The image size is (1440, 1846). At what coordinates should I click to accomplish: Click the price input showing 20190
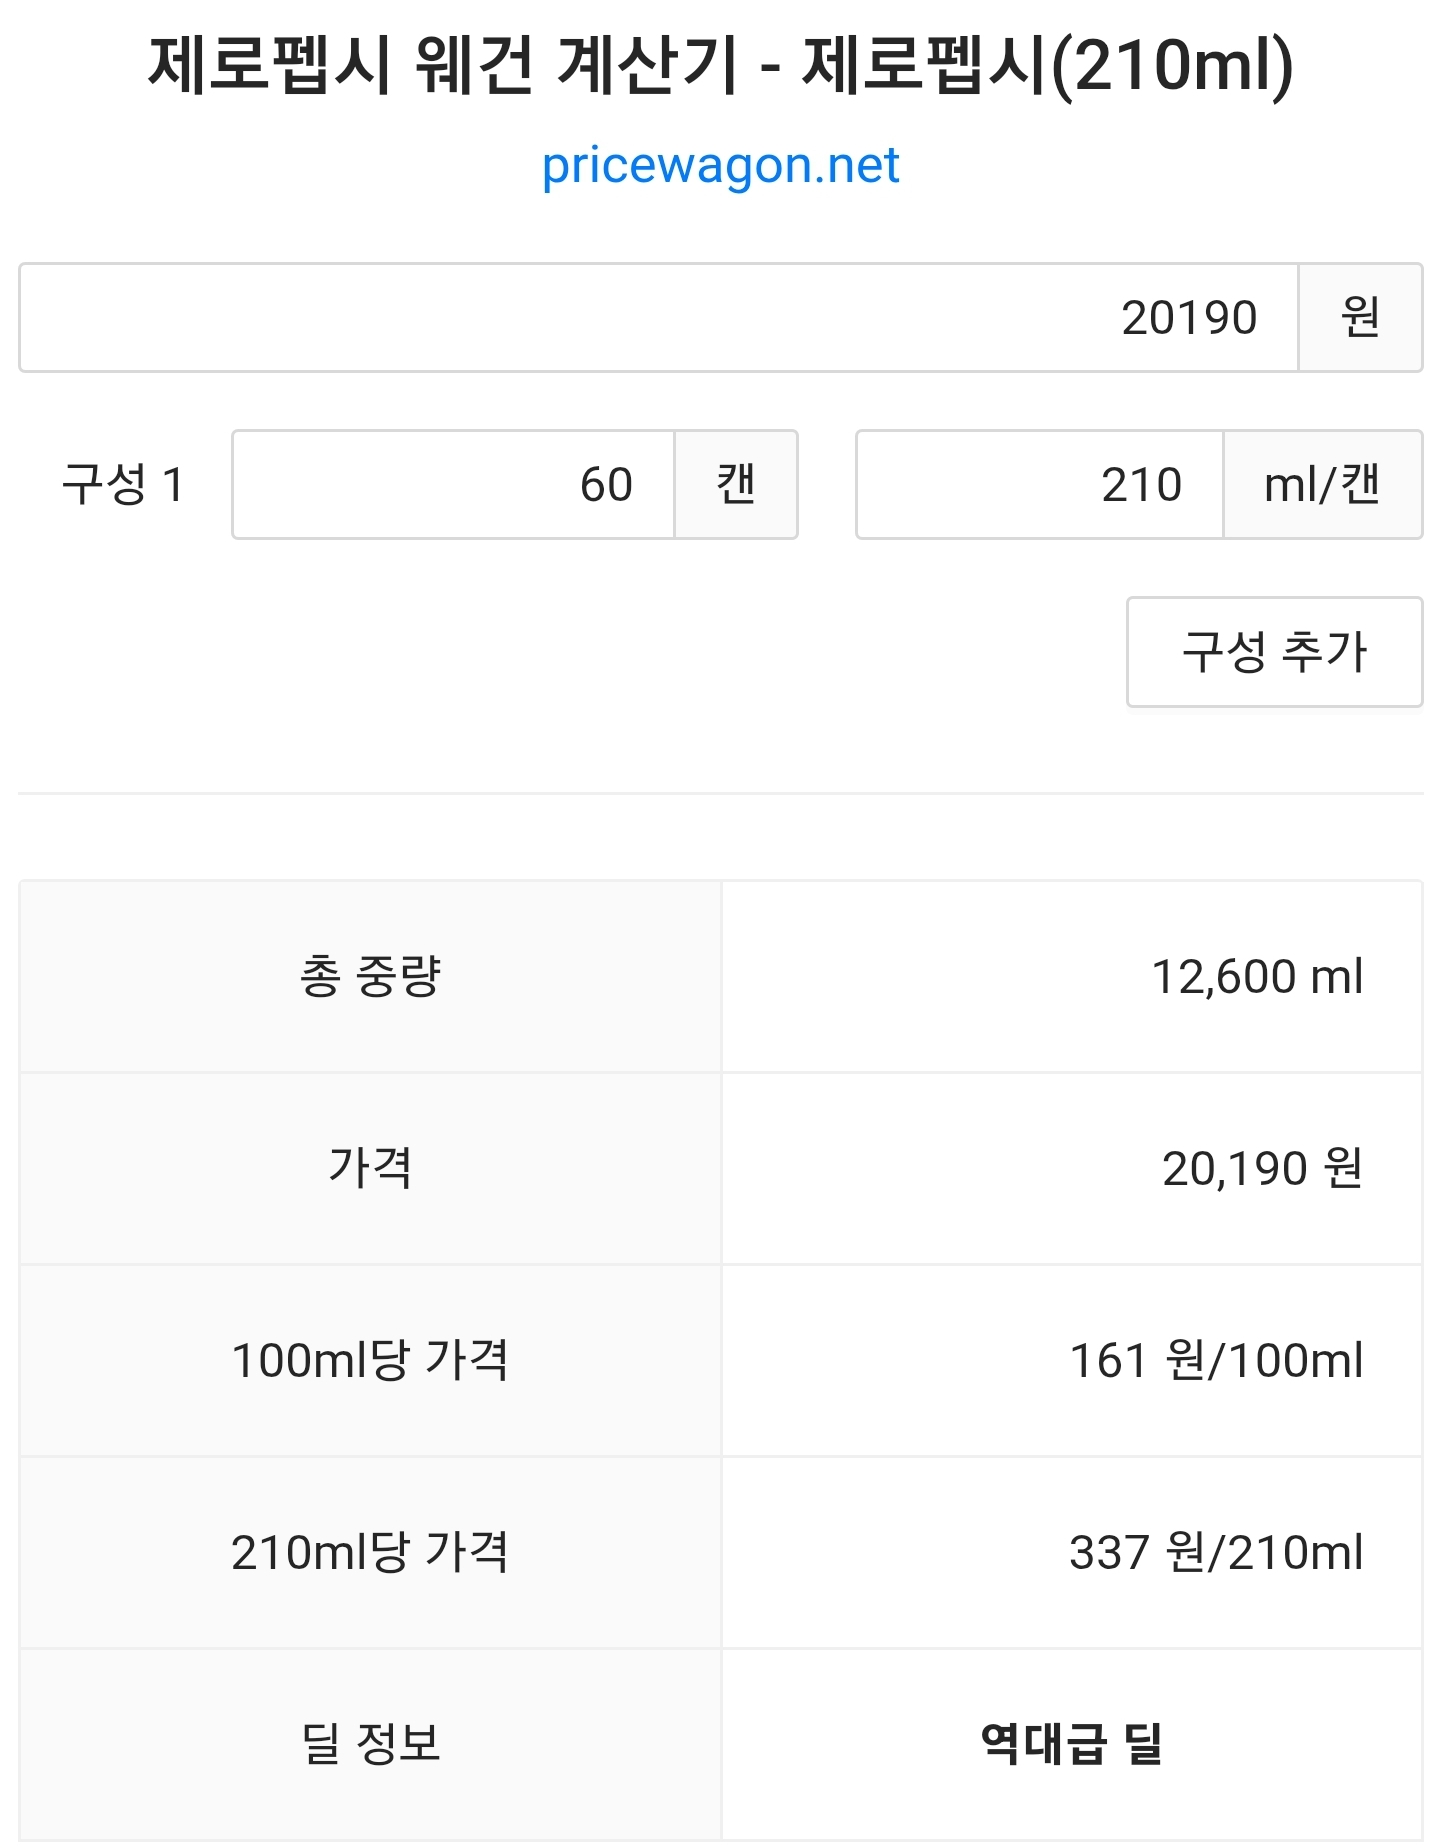pyautogui.click(x=658, y=318)
